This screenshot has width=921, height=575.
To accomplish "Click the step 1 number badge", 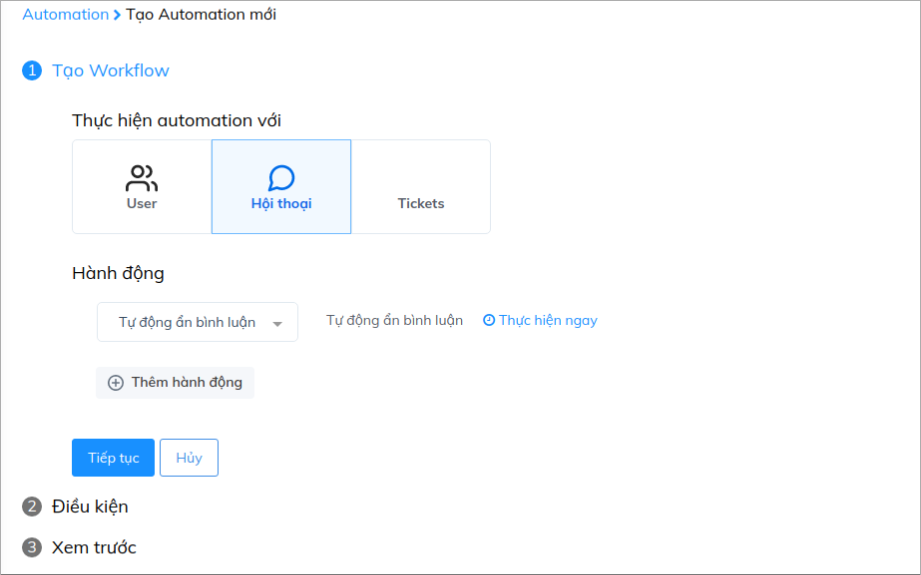I will [x=32, y=70].
